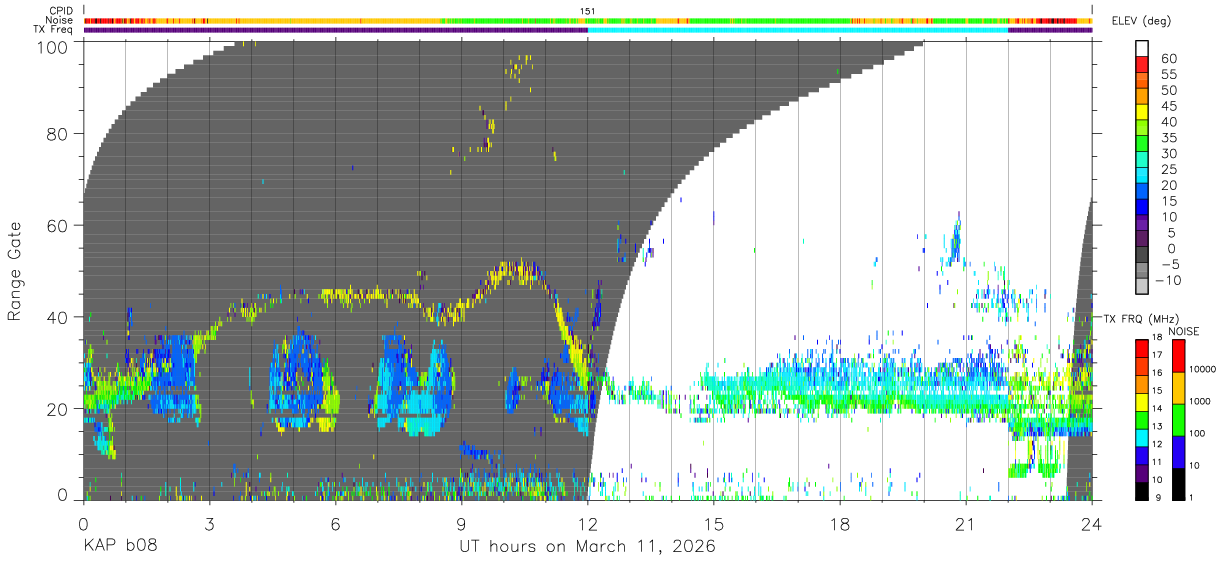
Task: Click x-axis tick label '18'
Action: point(840,524)
